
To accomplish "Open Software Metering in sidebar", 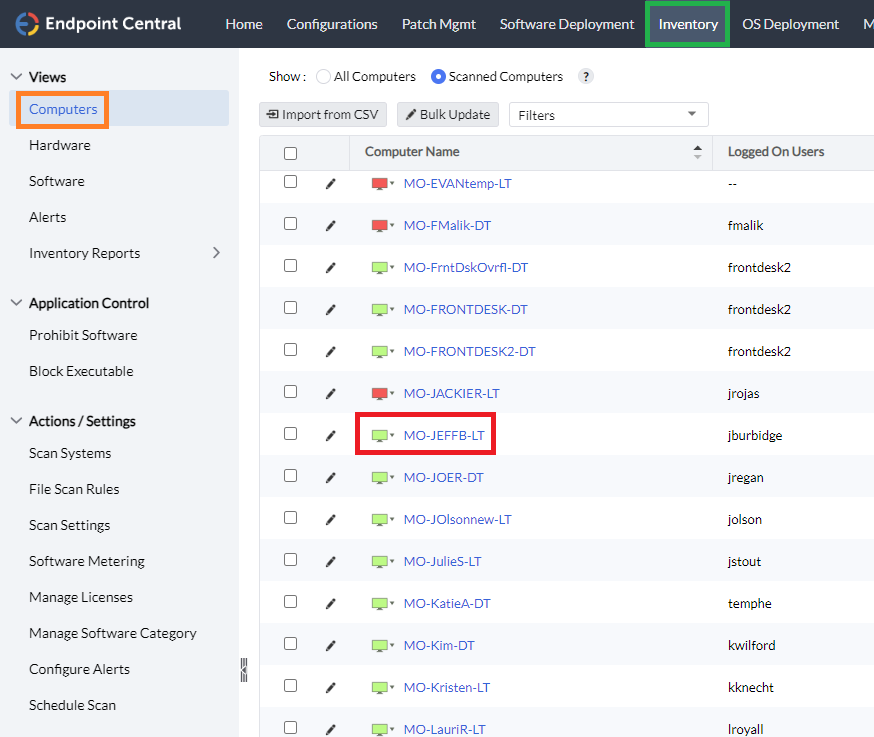I will click(86, 561).
